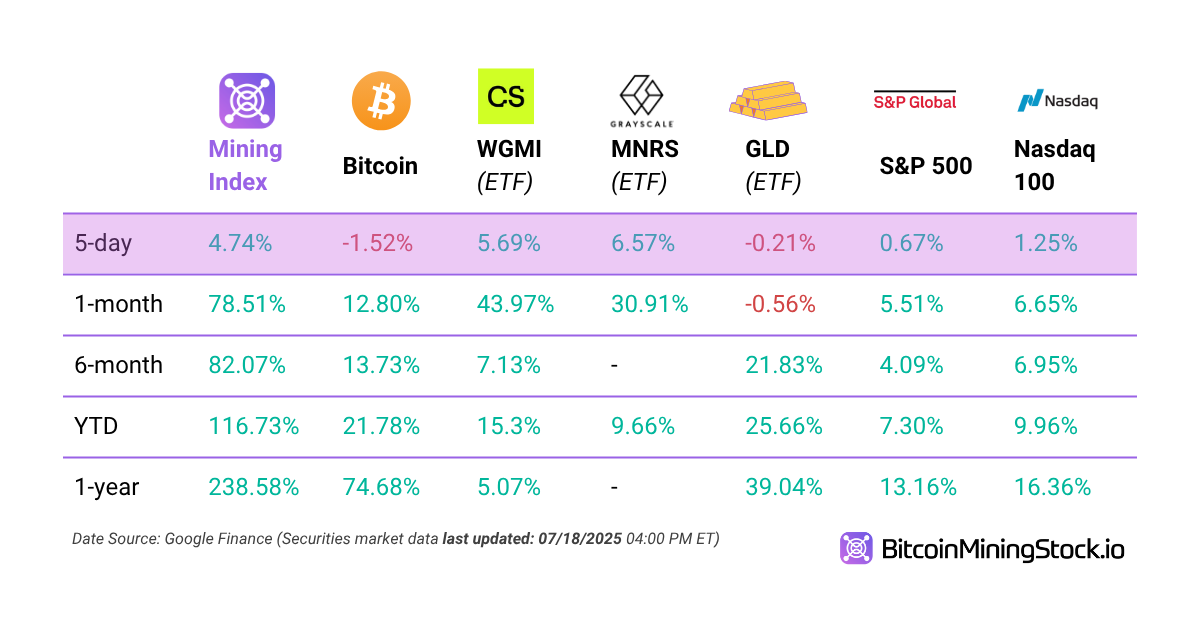Image resolution: width=1200 pixels, height=630 pixels.
Task: Click the Nasdaq 100 column header
Action: point(1054,165)
